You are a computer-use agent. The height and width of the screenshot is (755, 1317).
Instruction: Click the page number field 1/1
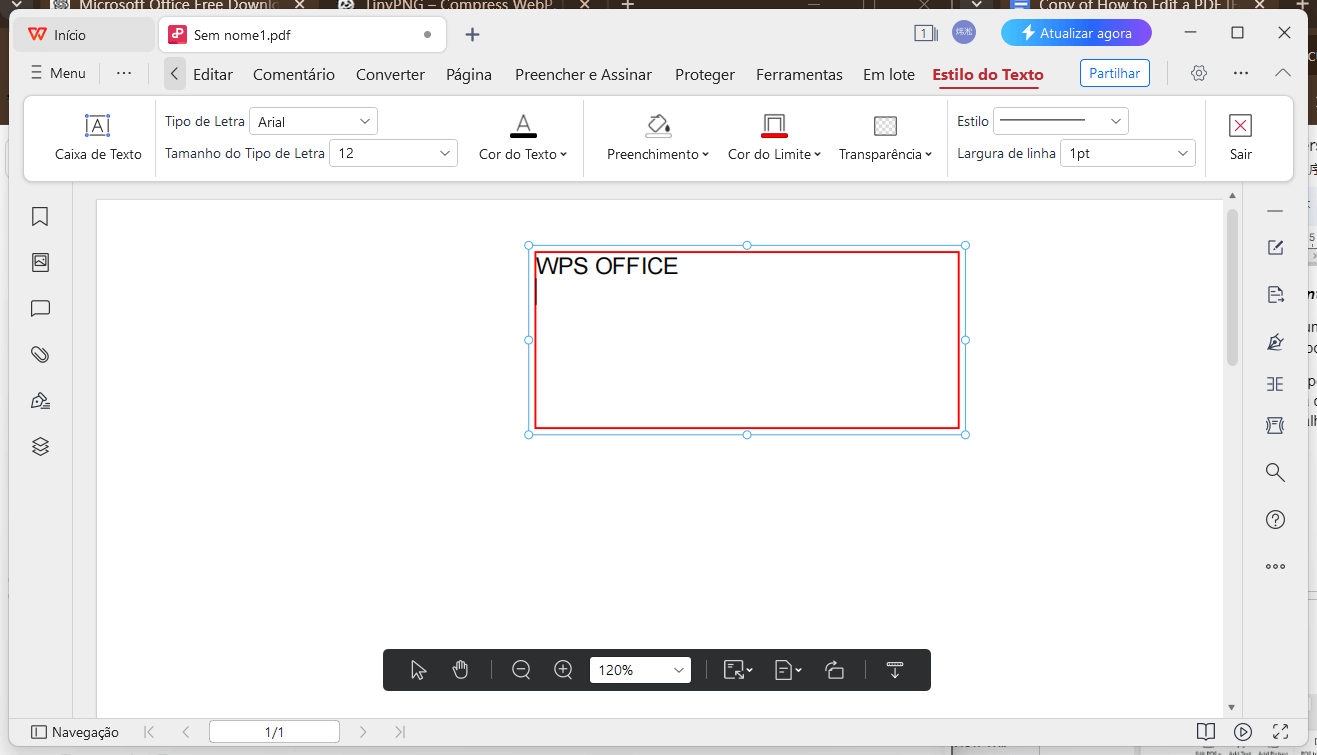tap(274, 732)
